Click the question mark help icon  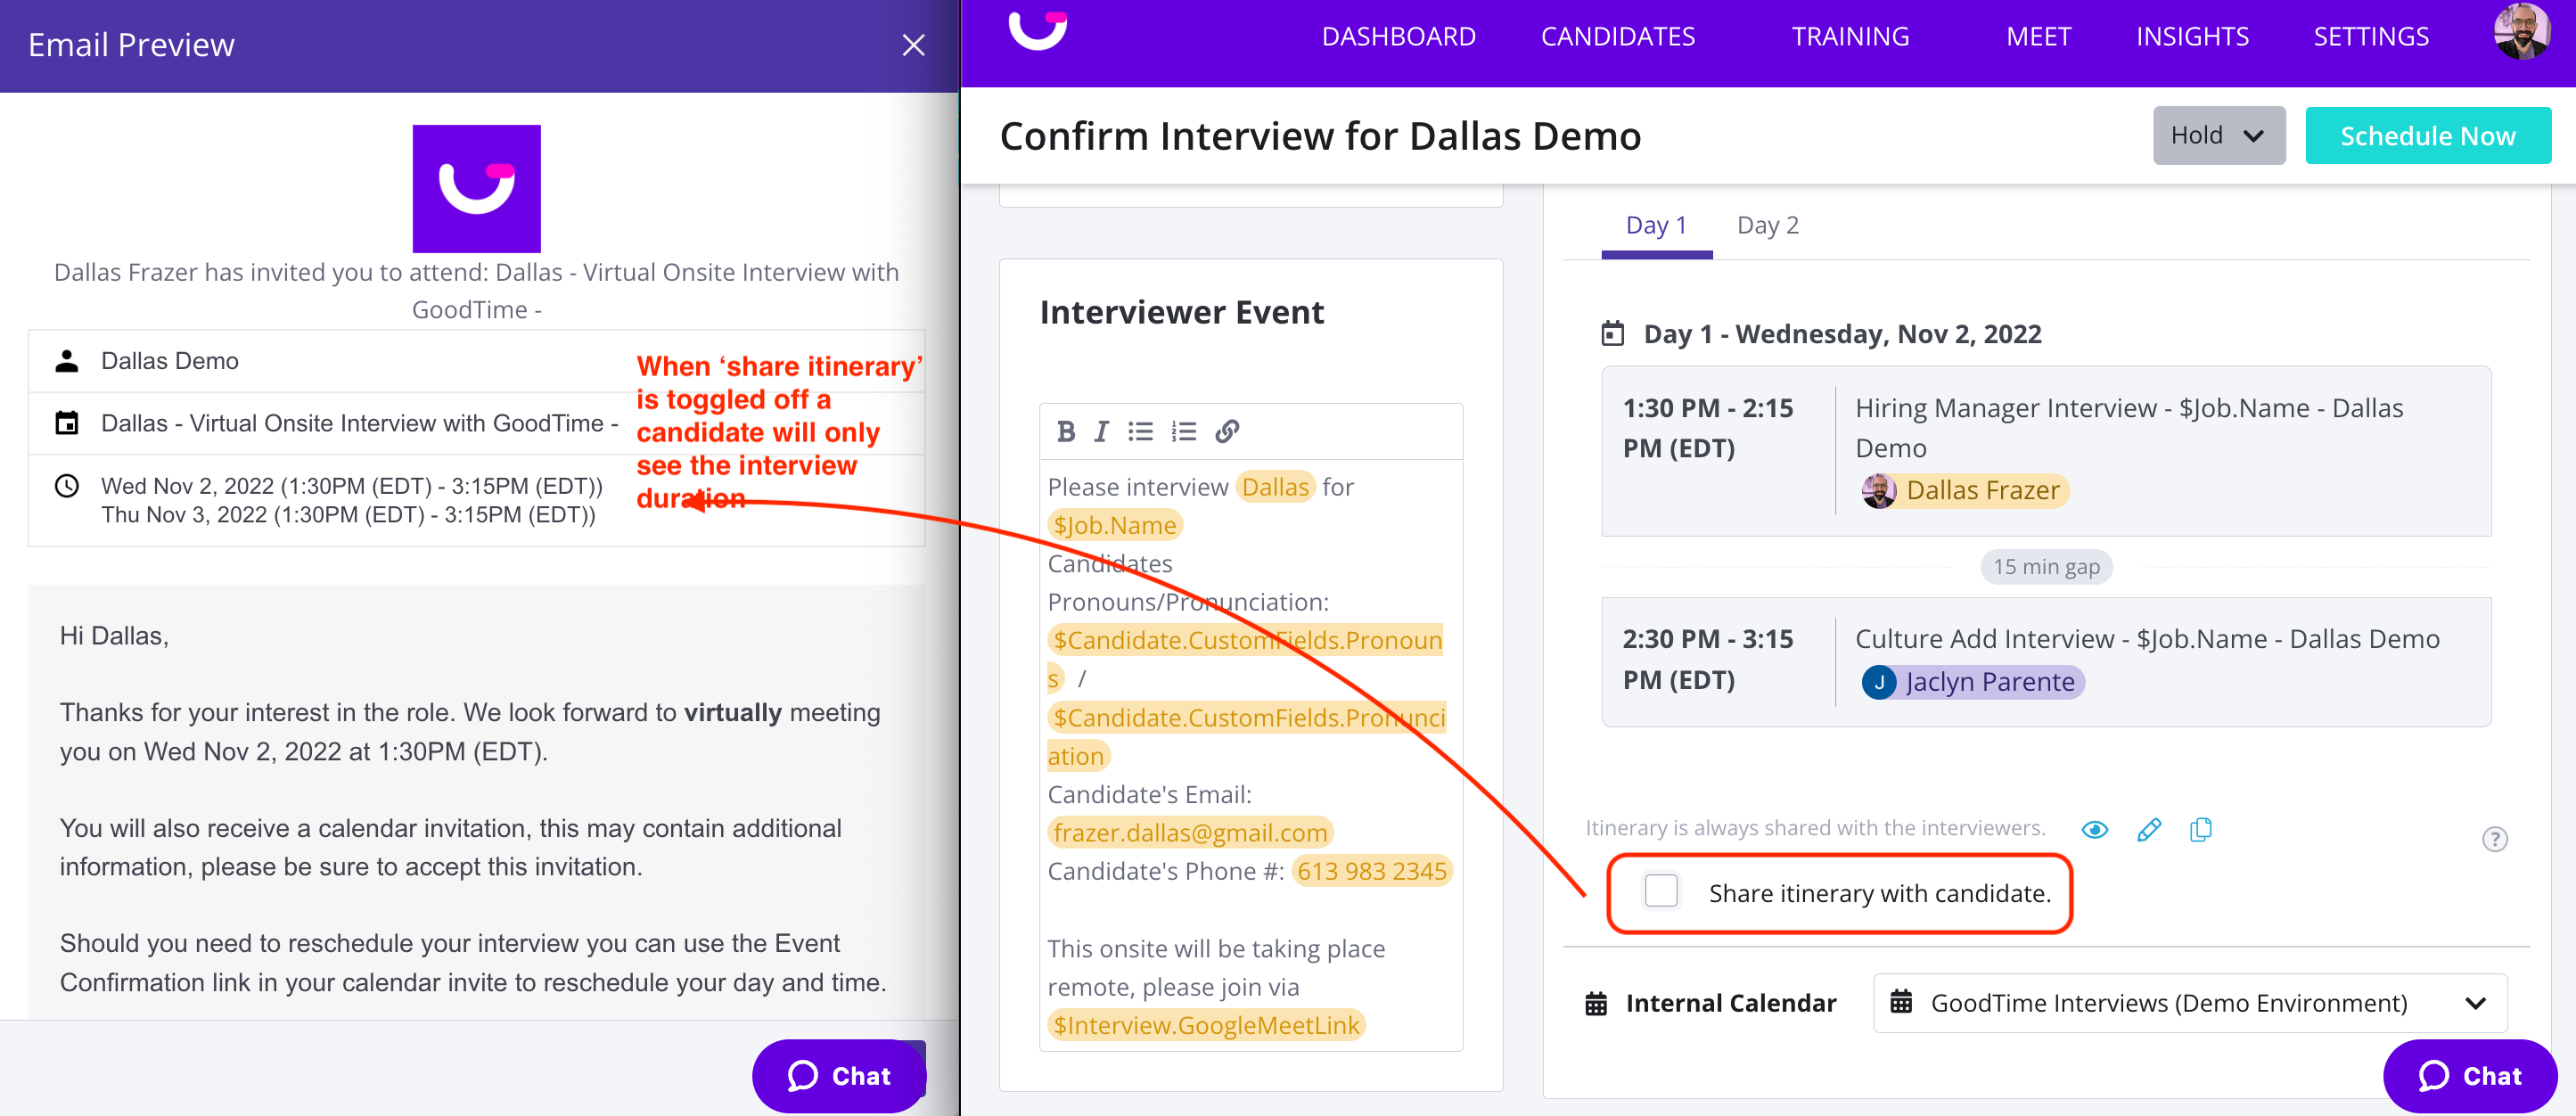[x=2494, y=838]
